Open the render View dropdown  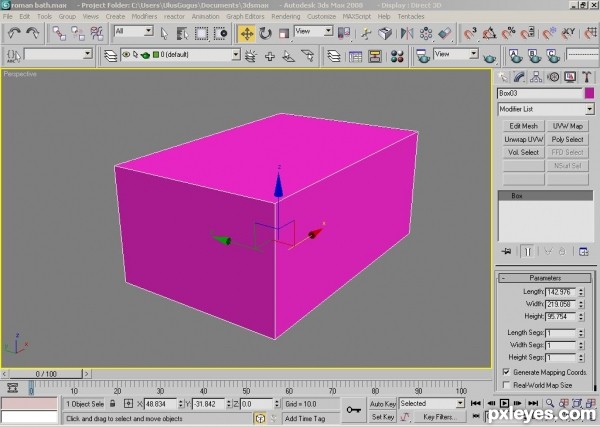pyautogui.click(x=456, y=54)
